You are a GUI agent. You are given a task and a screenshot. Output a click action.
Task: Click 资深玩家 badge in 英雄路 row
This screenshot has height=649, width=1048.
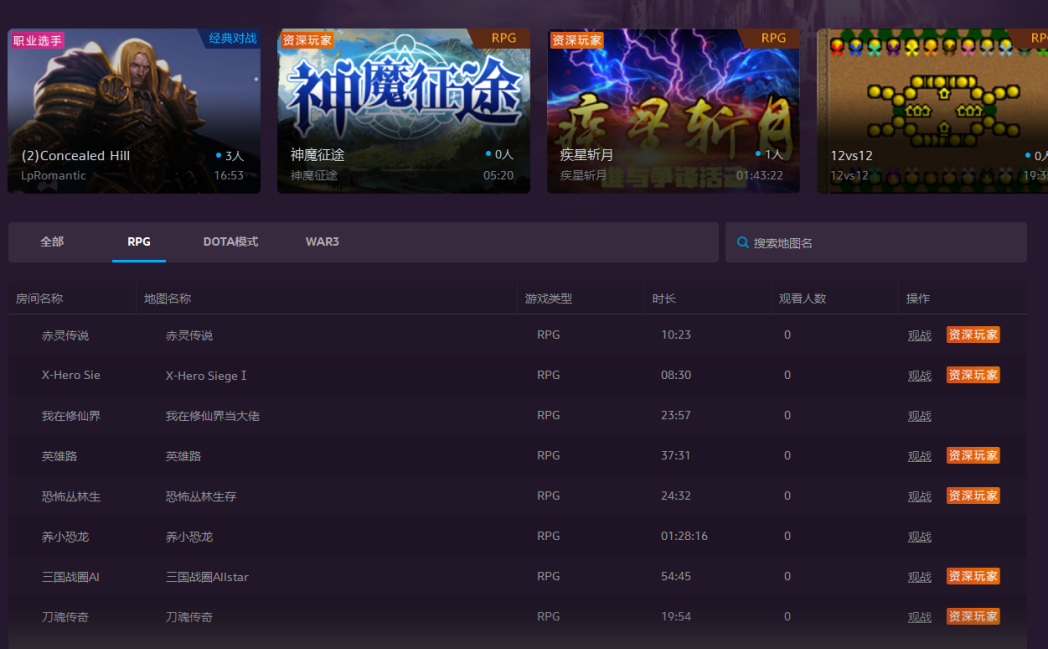click(973, 455)
